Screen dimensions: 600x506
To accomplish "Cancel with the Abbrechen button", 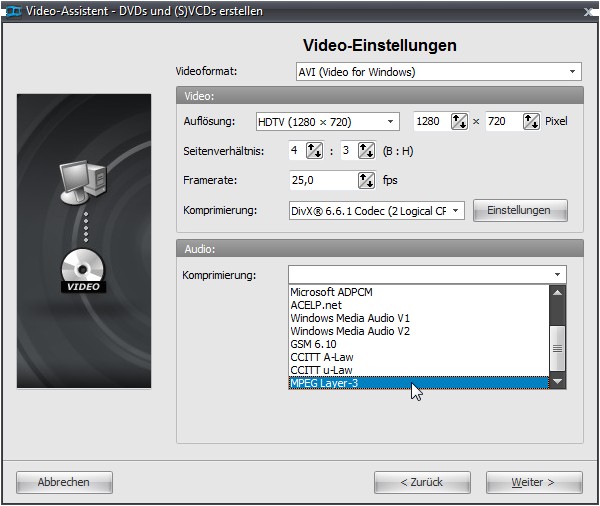I will (64, 482).
